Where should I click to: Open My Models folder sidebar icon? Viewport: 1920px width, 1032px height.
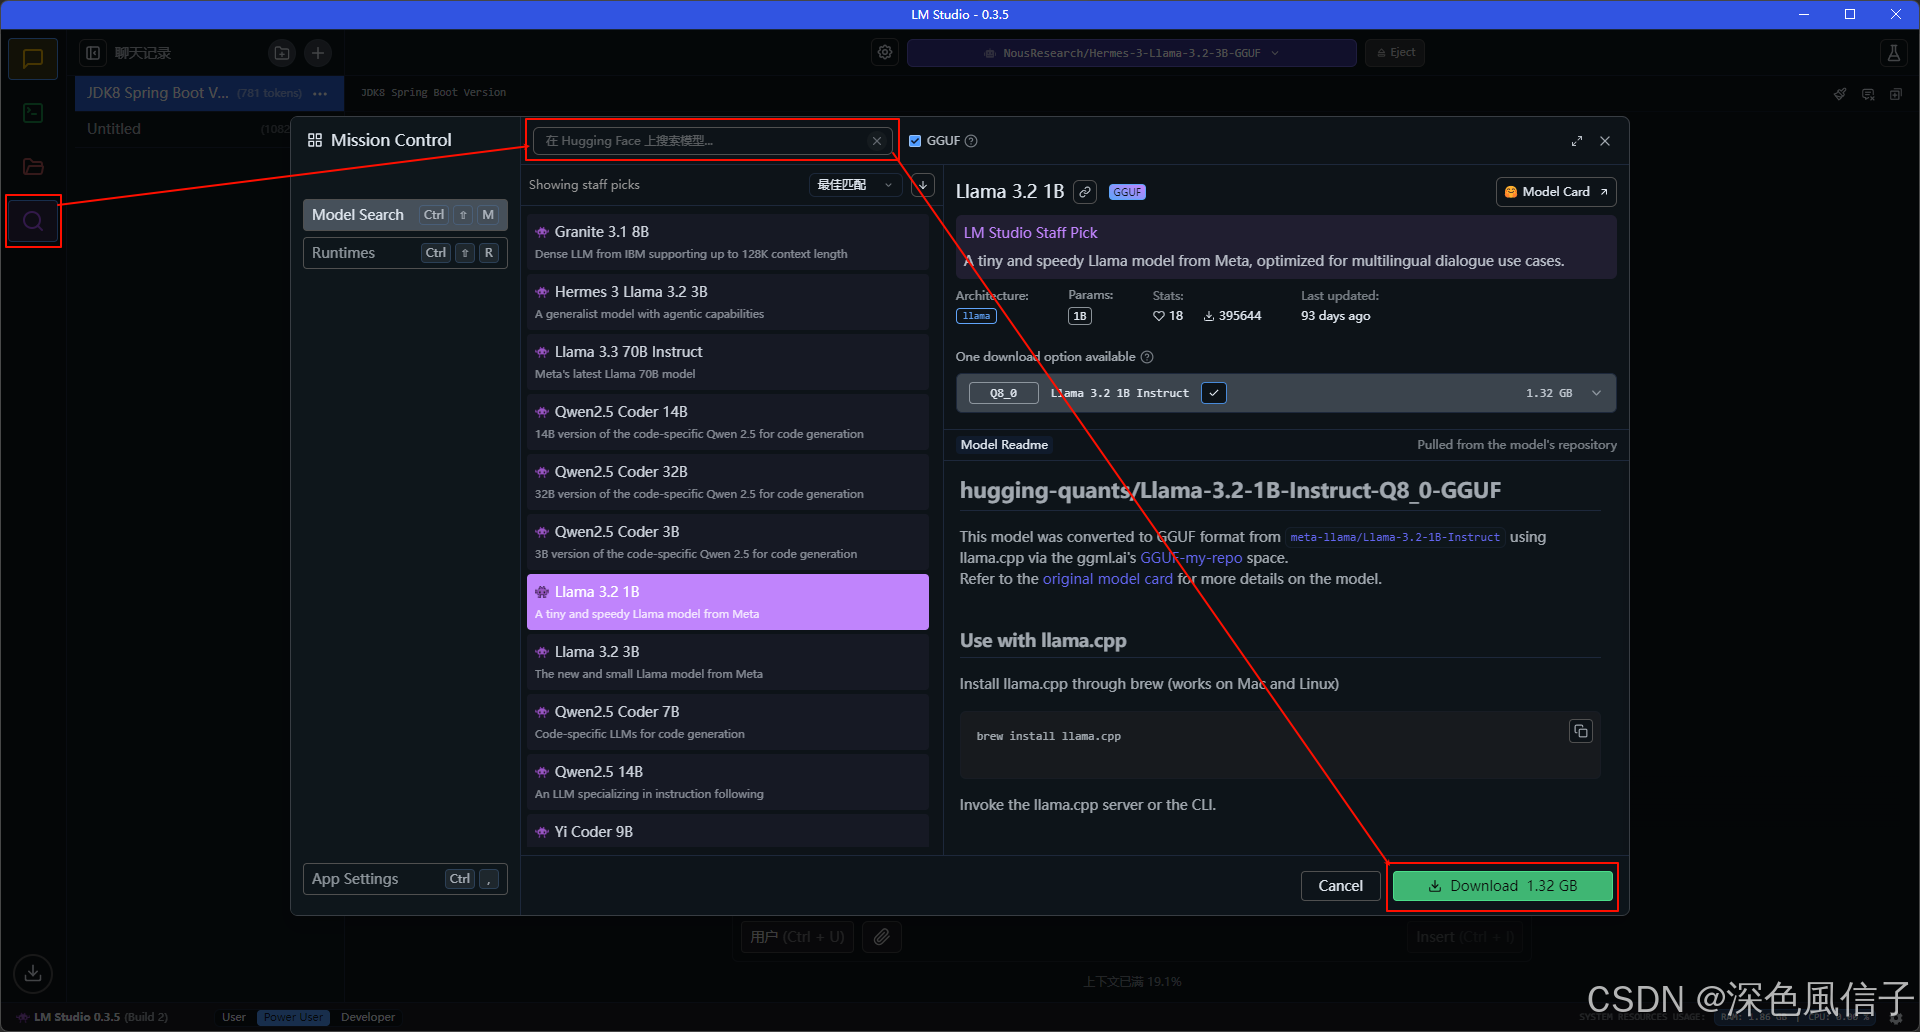(x=33, y=167)
